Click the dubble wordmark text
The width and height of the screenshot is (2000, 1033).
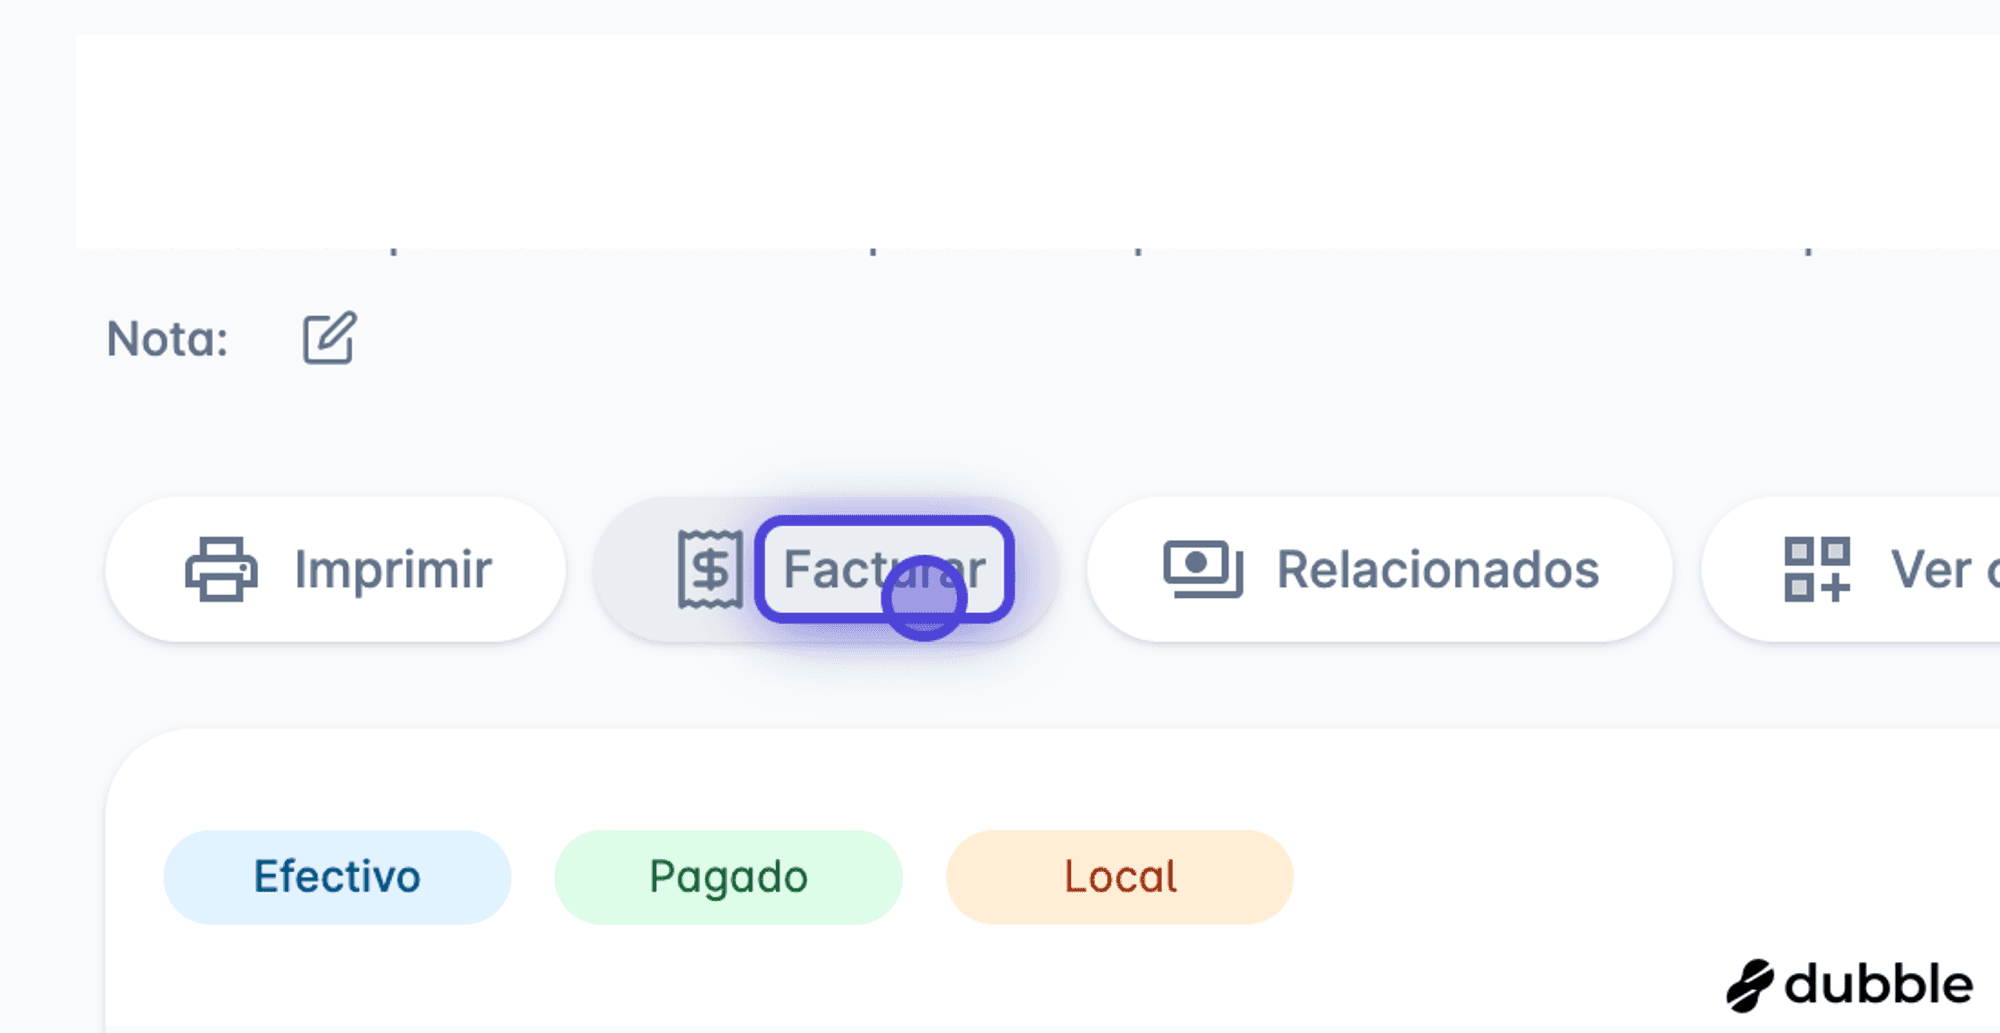[x=1879, y=985]
